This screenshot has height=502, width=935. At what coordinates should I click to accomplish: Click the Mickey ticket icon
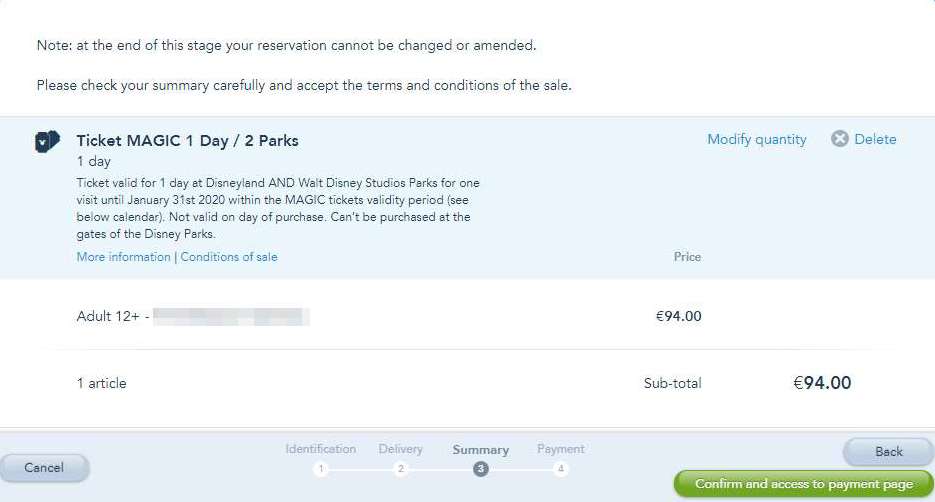coord(47,141)
